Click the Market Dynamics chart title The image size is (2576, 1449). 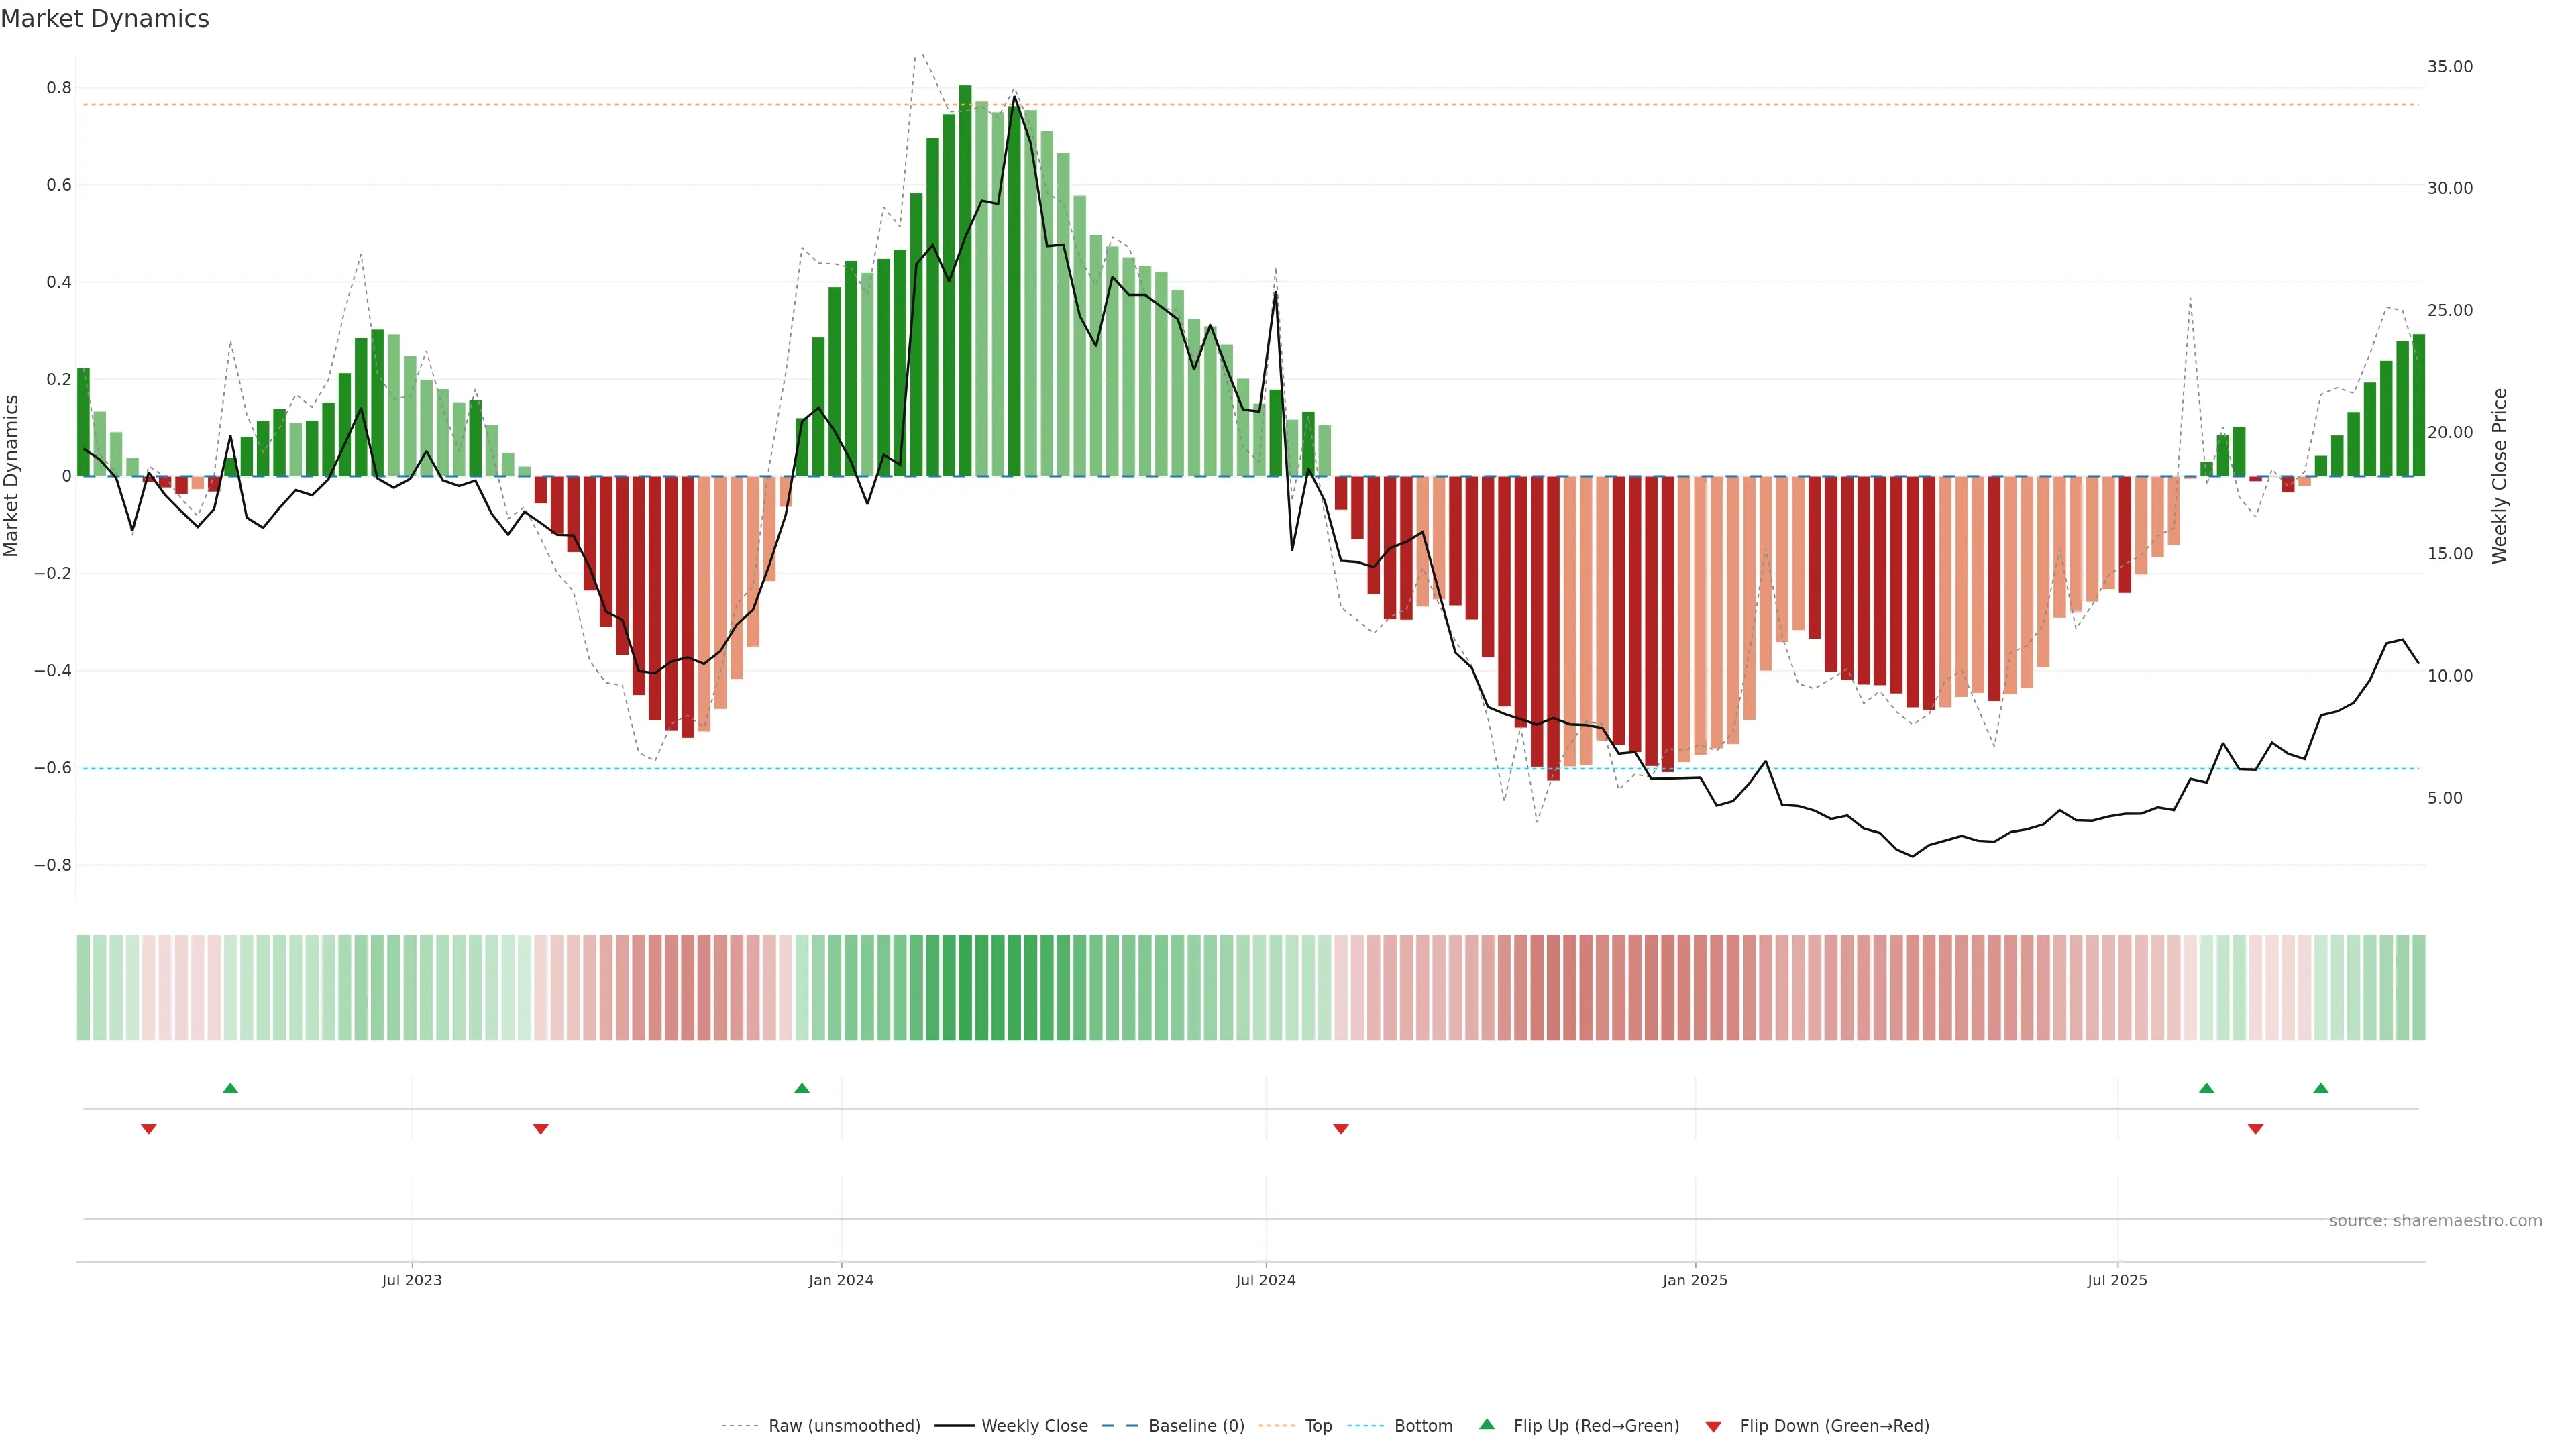(x=105, y=19)
